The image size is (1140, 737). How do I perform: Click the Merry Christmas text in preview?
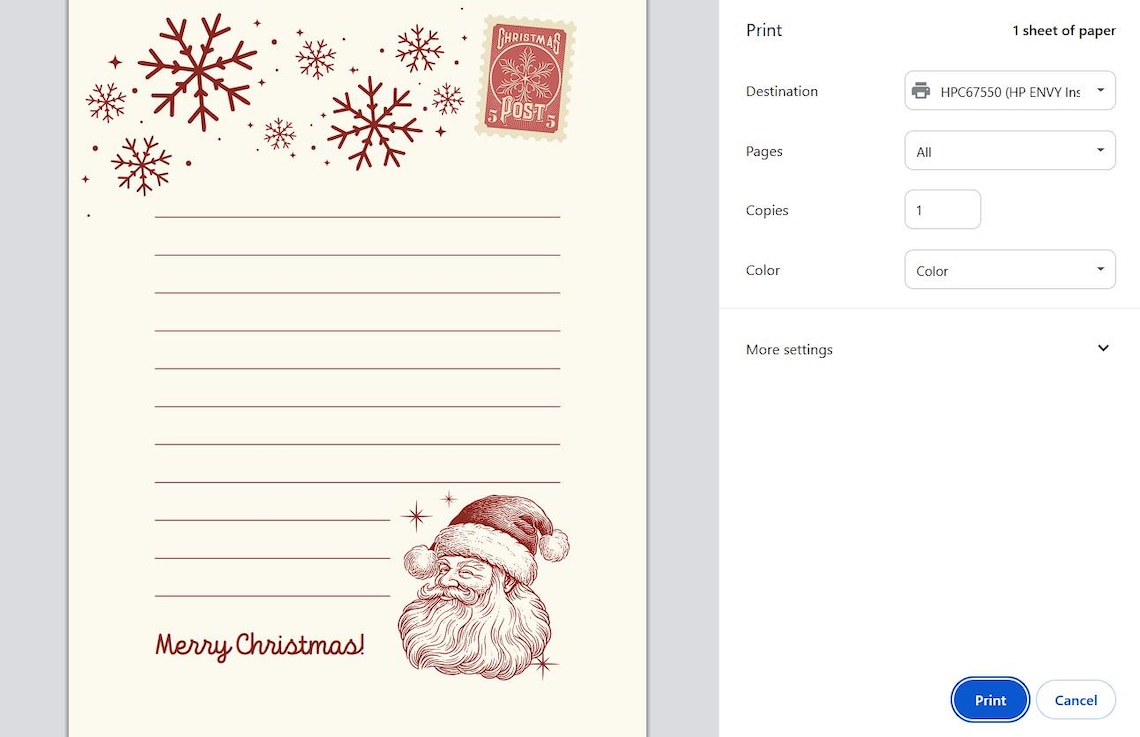coord(258,643)
